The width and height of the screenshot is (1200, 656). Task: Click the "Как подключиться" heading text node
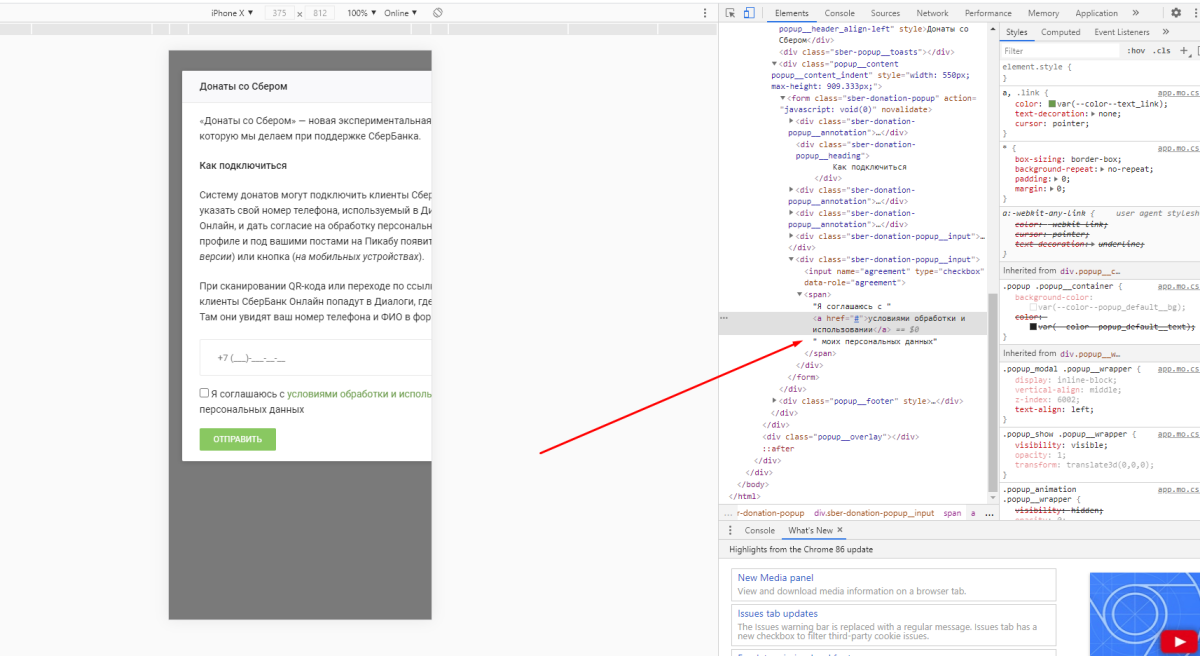point(869,167)
